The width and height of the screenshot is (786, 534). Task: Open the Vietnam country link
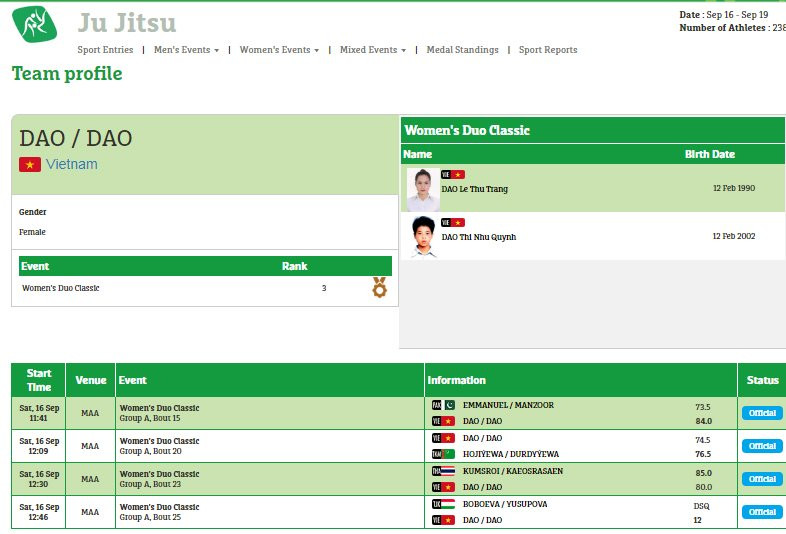[x=72, y=164]
